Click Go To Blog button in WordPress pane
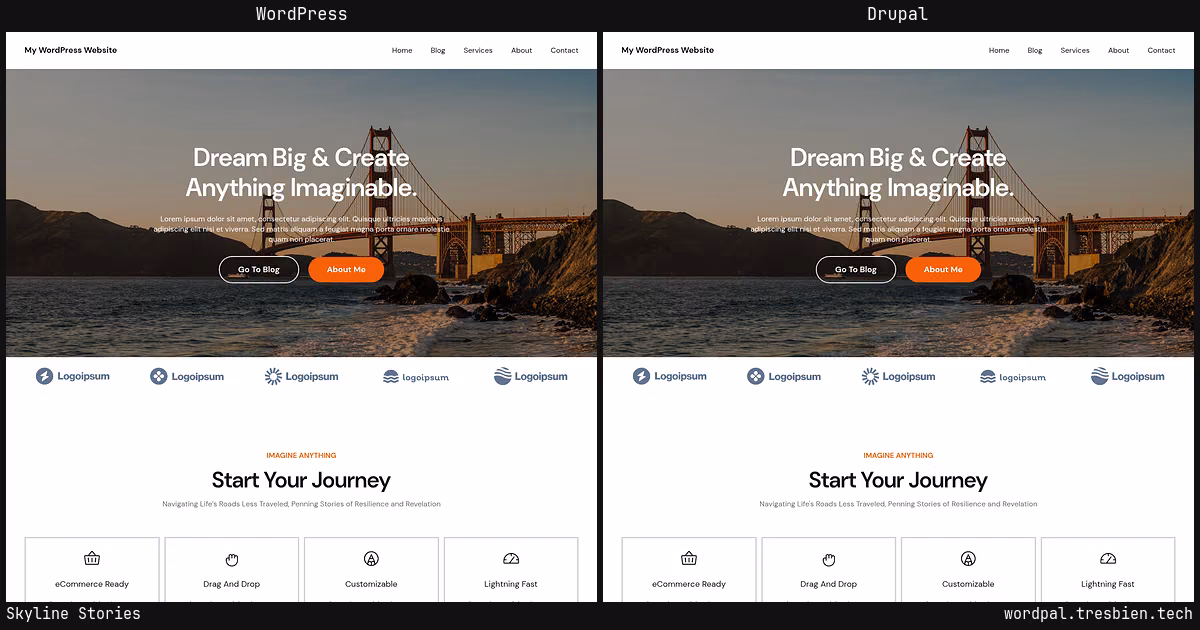Viewport: 1200px width, 630px height. 259,269
